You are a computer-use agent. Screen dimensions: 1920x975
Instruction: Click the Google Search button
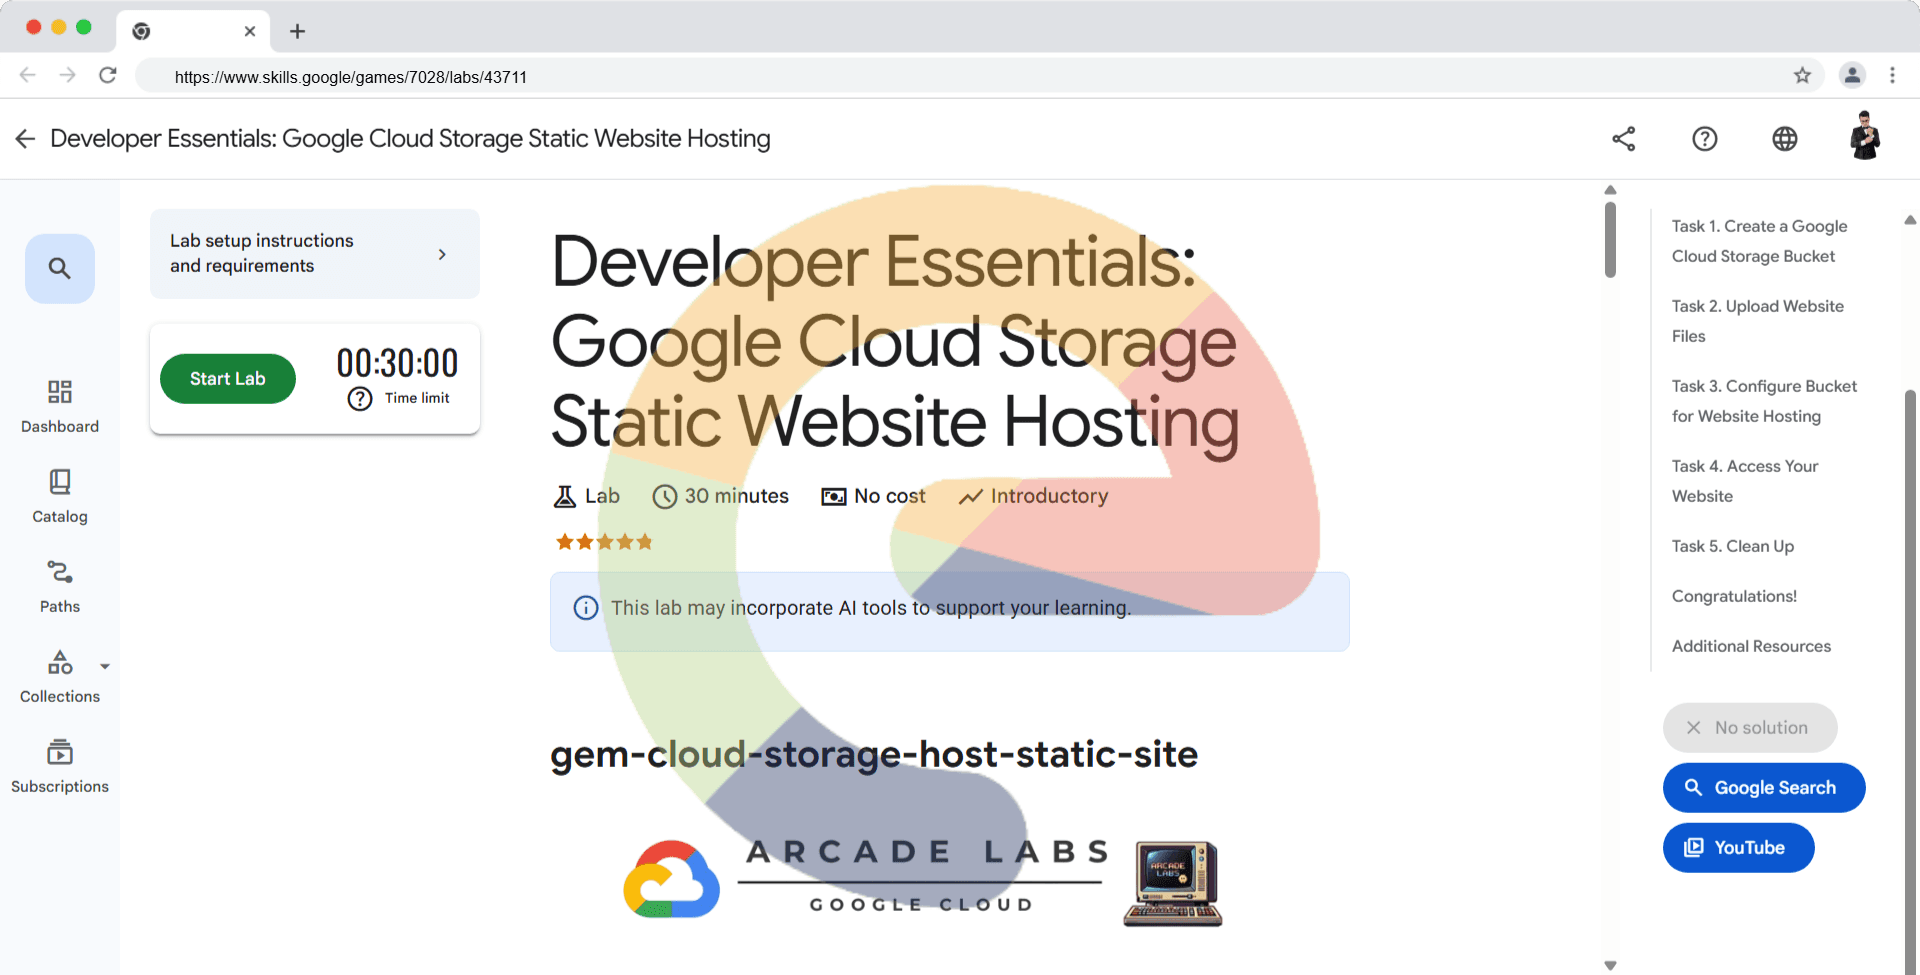(1763, 788)
